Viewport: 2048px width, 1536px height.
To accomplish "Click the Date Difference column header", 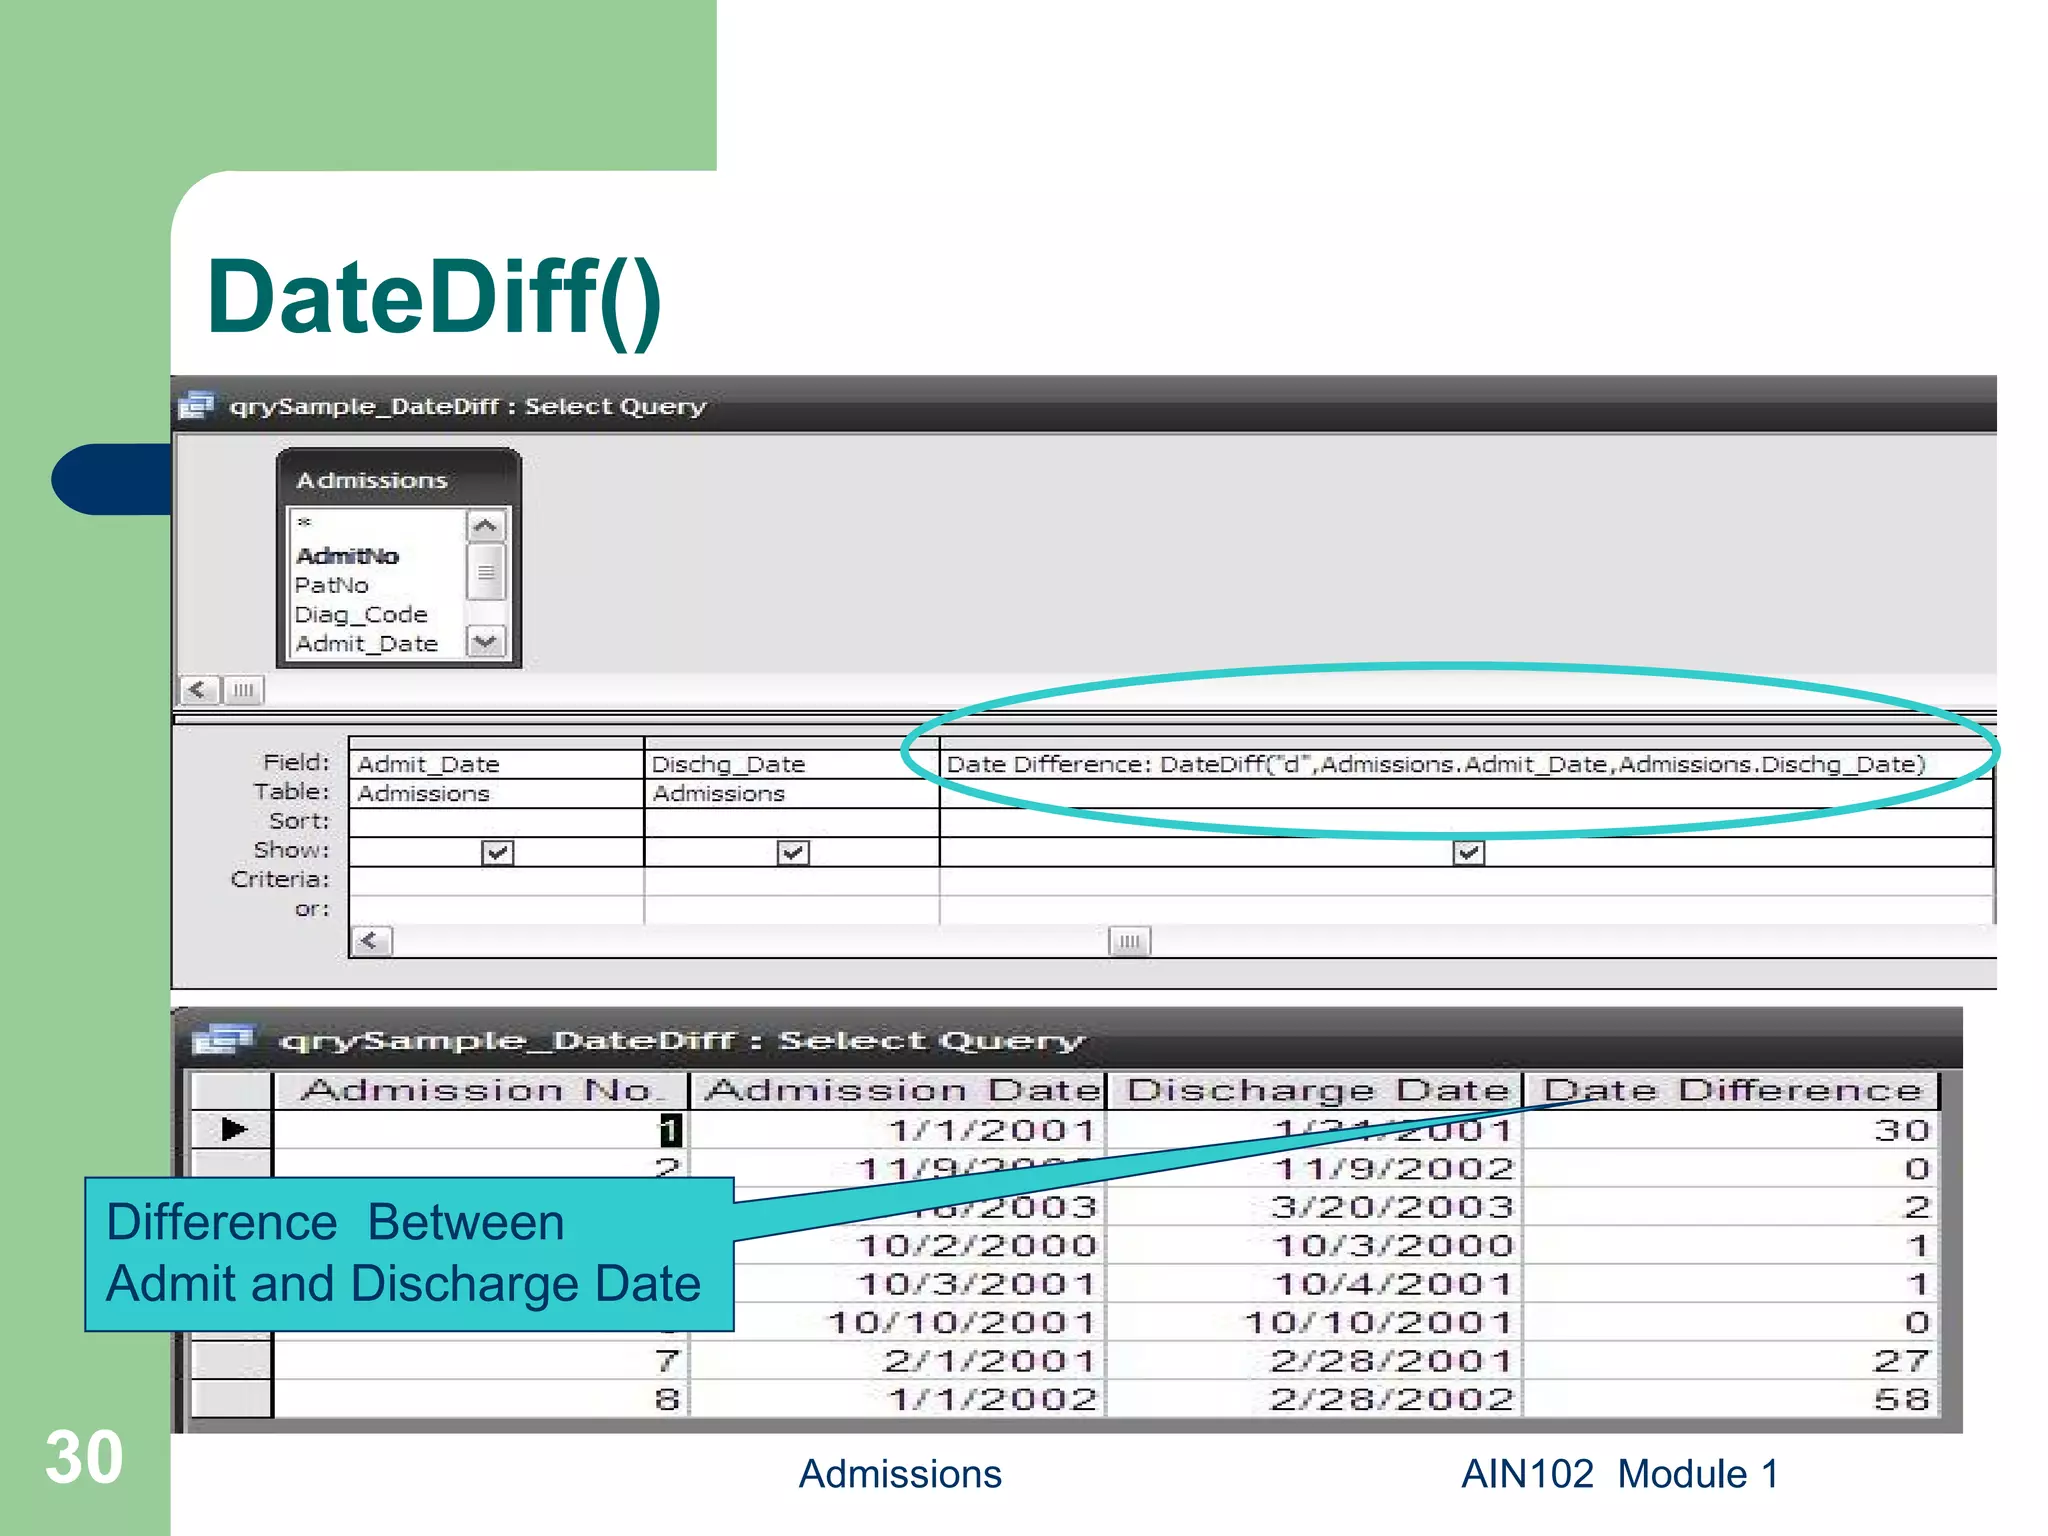I will coord(1731,1090).
